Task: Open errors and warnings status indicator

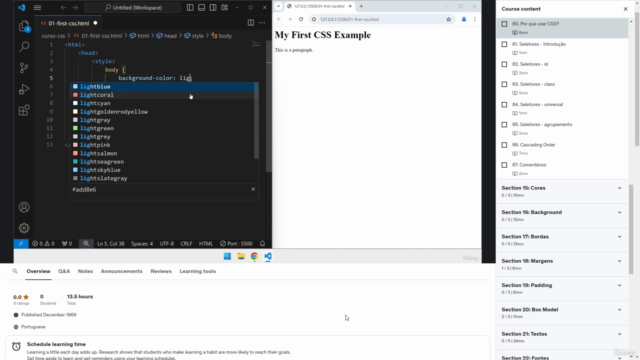Action: point(43,244)
